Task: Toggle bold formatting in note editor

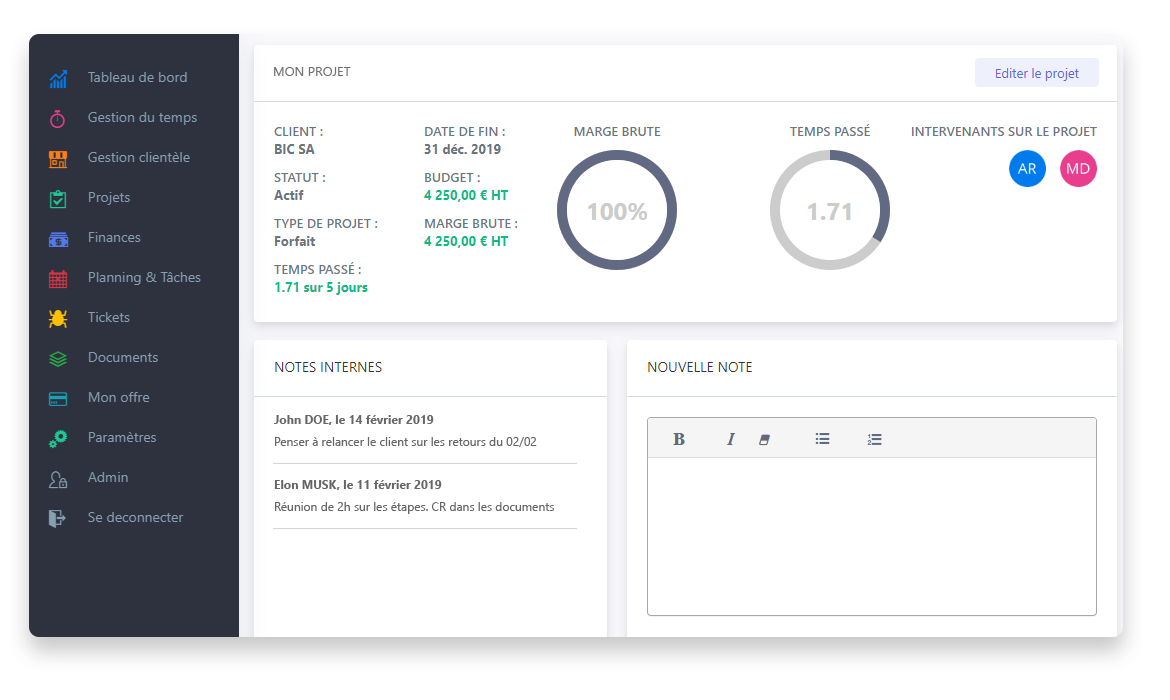Action: point(678,439)
